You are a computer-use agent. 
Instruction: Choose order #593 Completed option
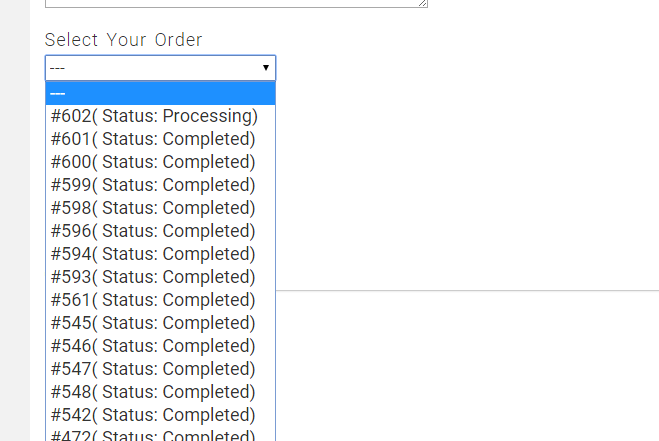coord(153,277)
